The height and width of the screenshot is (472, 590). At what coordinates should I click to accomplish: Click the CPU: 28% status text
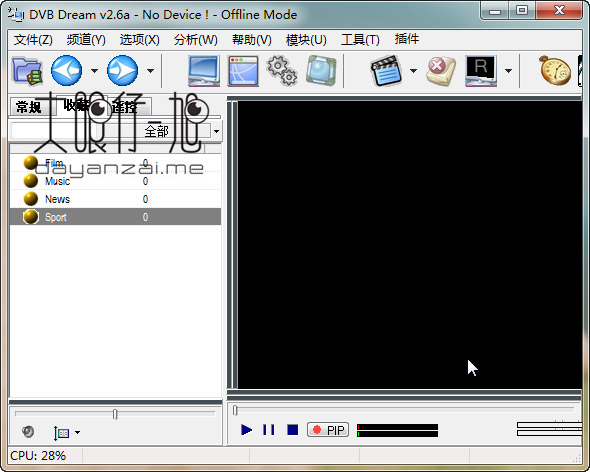click(38, 455)
